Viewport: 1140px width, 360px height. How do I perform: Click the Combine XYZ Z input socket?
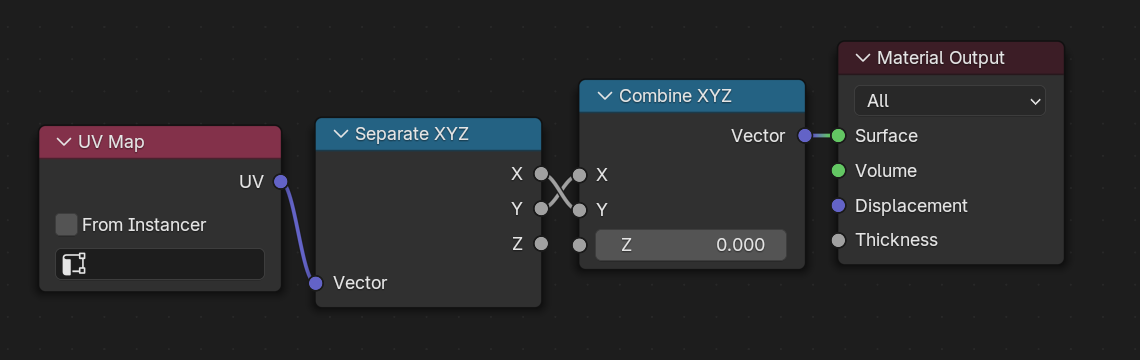[579, 245]
